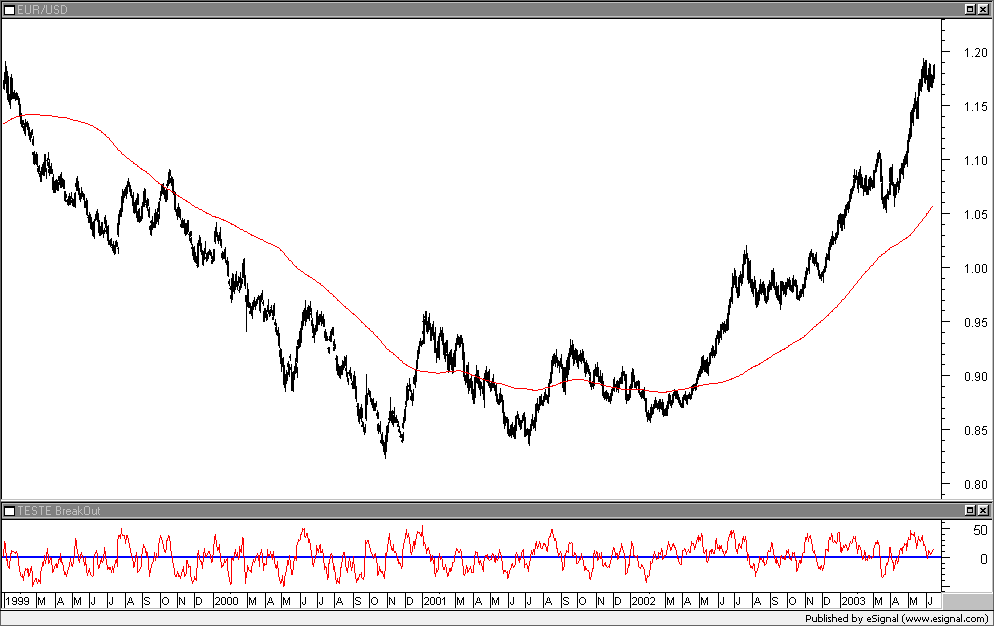Click the 50 level on indicator axis
The height and width of the screenshot is (626, 994).
point(981,530)
